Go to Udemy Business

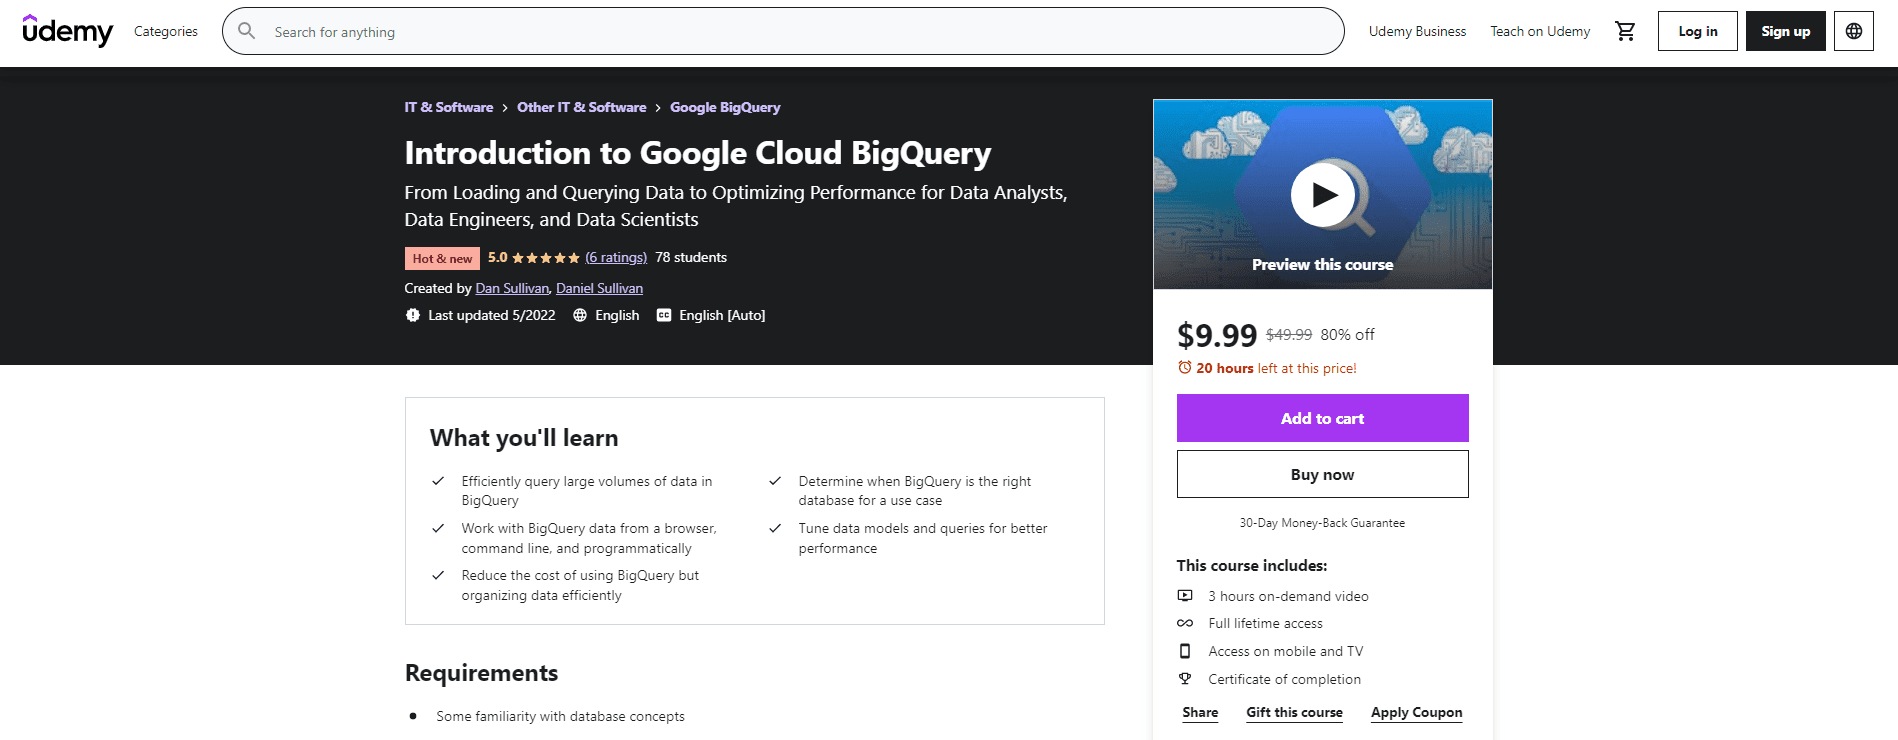click(1417, 31)
